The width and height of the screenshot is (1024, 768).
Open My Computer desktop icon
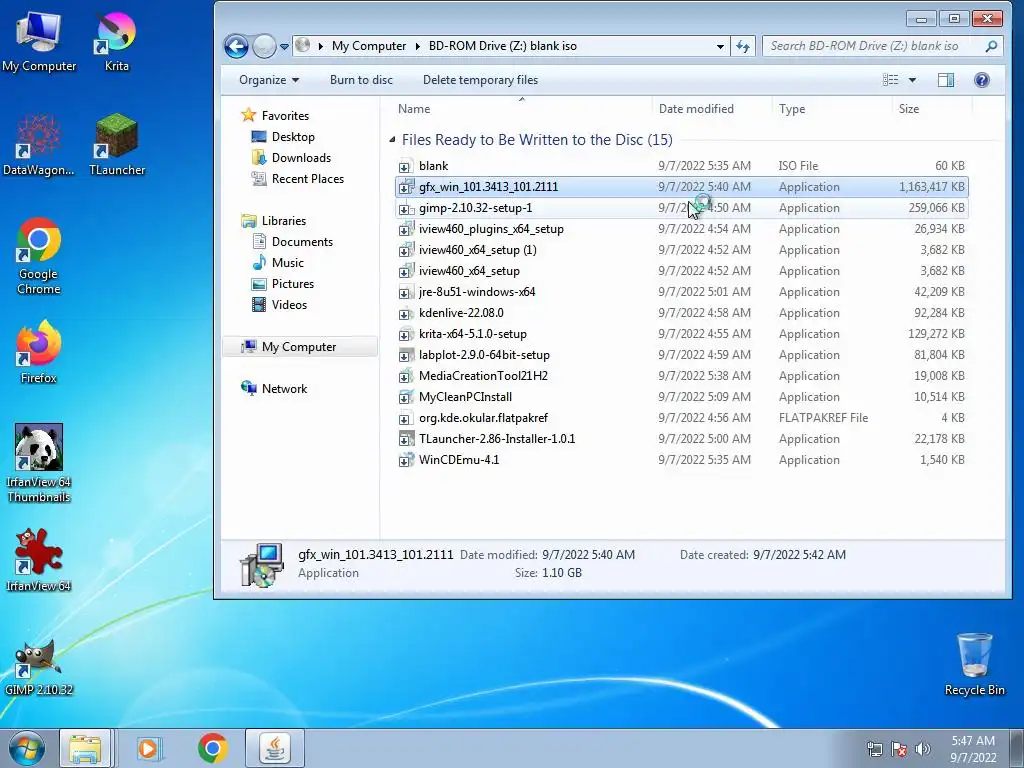tap(39, 40)
